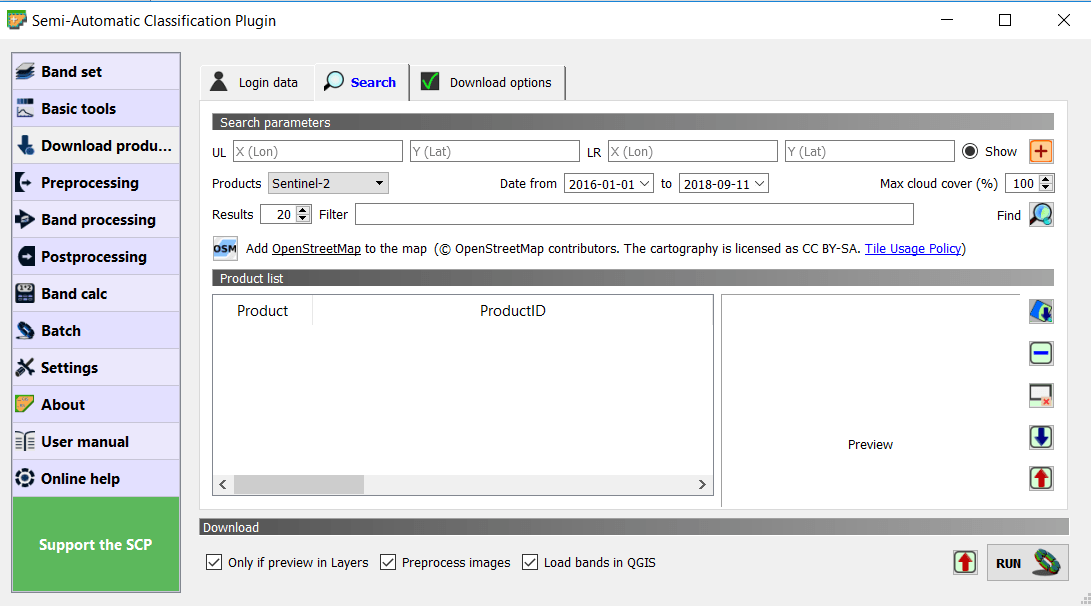Toggle the Show radio button

coord(970,151)
